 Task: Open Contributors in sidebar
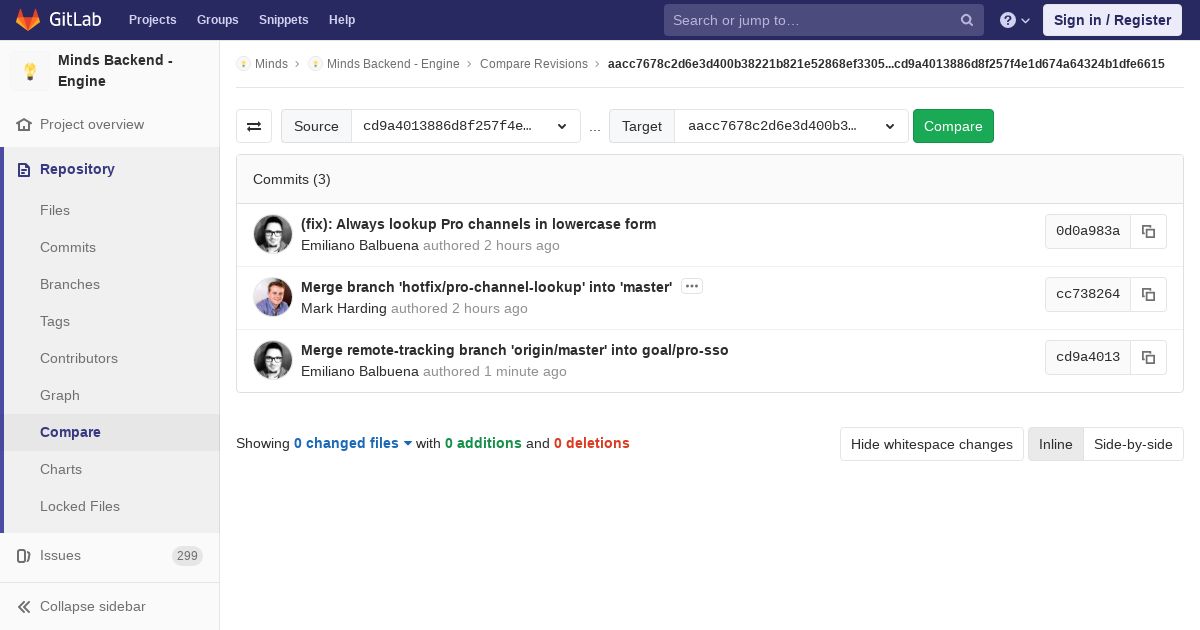point(79,358)
